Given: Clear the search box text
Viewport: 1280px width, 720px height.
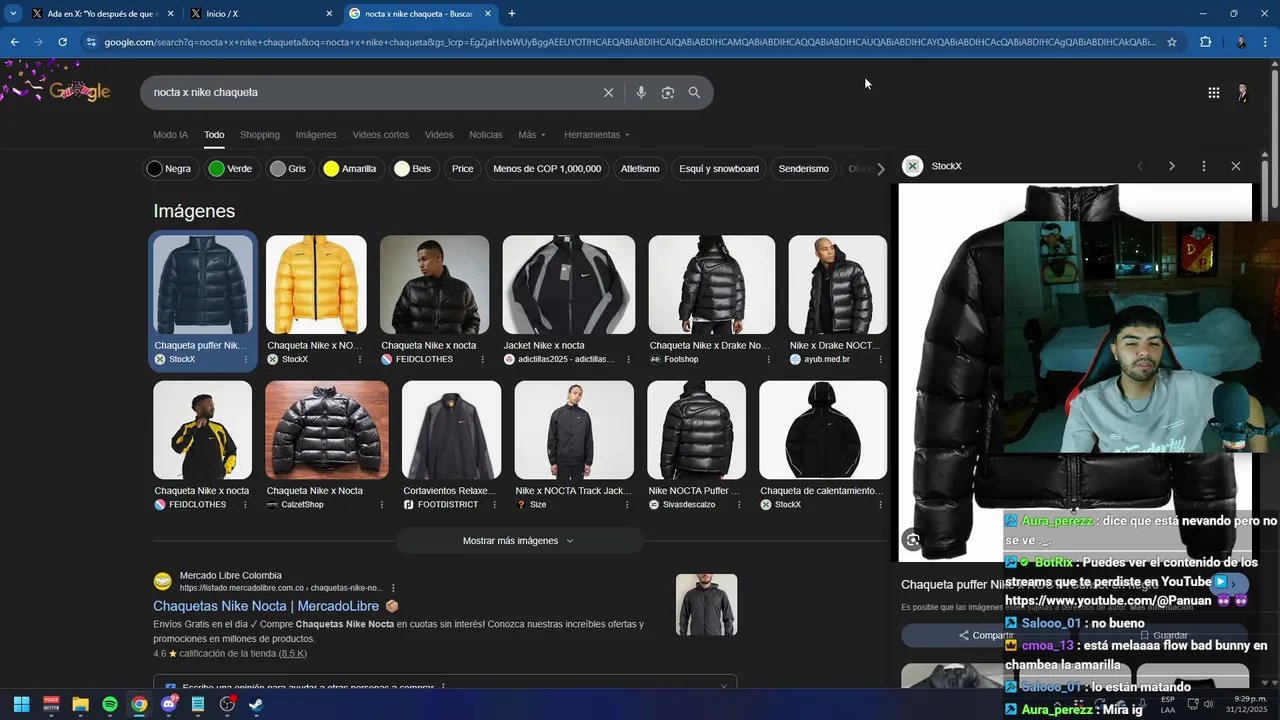Looking at the screenshot, I should coord(608,92).
